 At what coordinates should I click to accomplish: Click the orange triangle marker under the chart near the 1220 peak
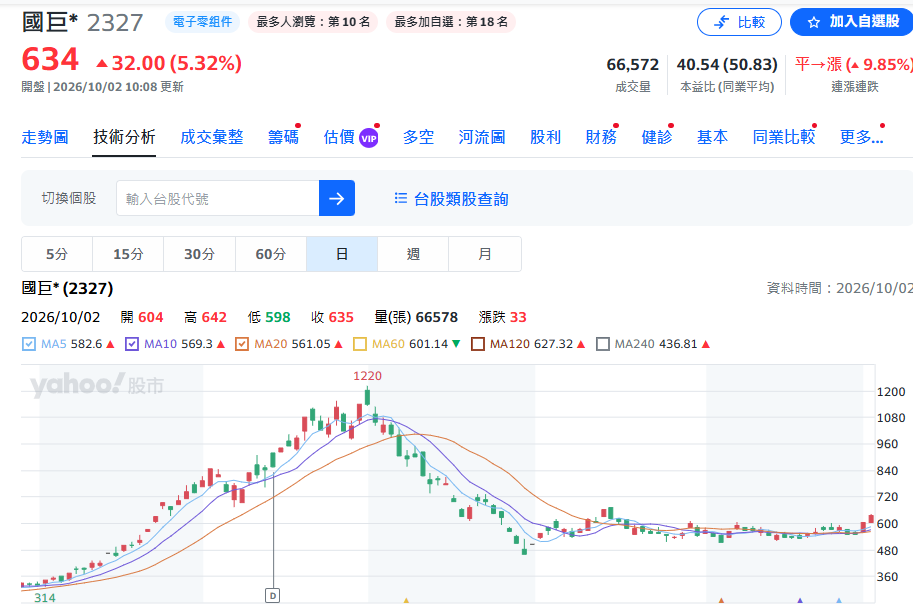click(406, 600)
